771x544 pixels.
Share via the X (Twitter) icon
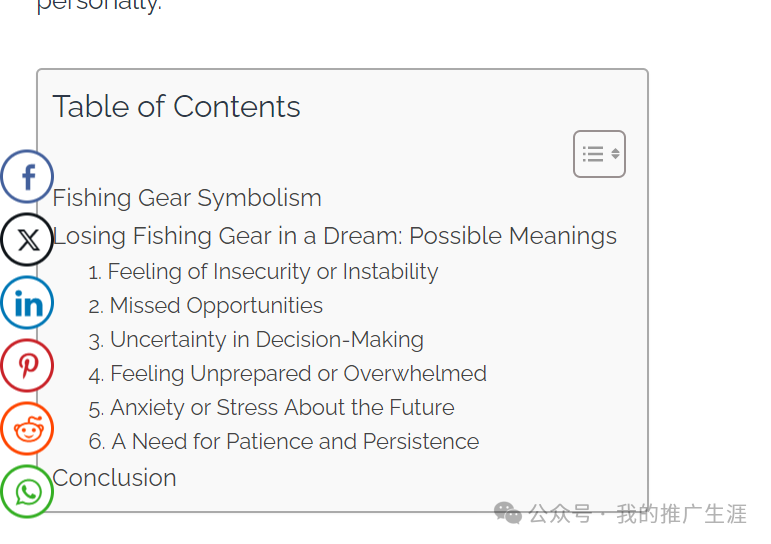[27, 240]
